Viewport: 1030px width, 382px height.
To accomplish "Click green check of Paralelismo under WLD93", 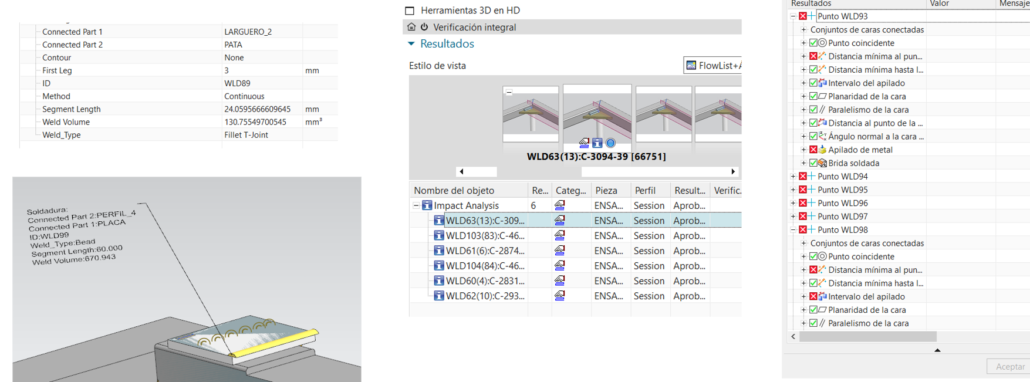I will tap(813, 110).
